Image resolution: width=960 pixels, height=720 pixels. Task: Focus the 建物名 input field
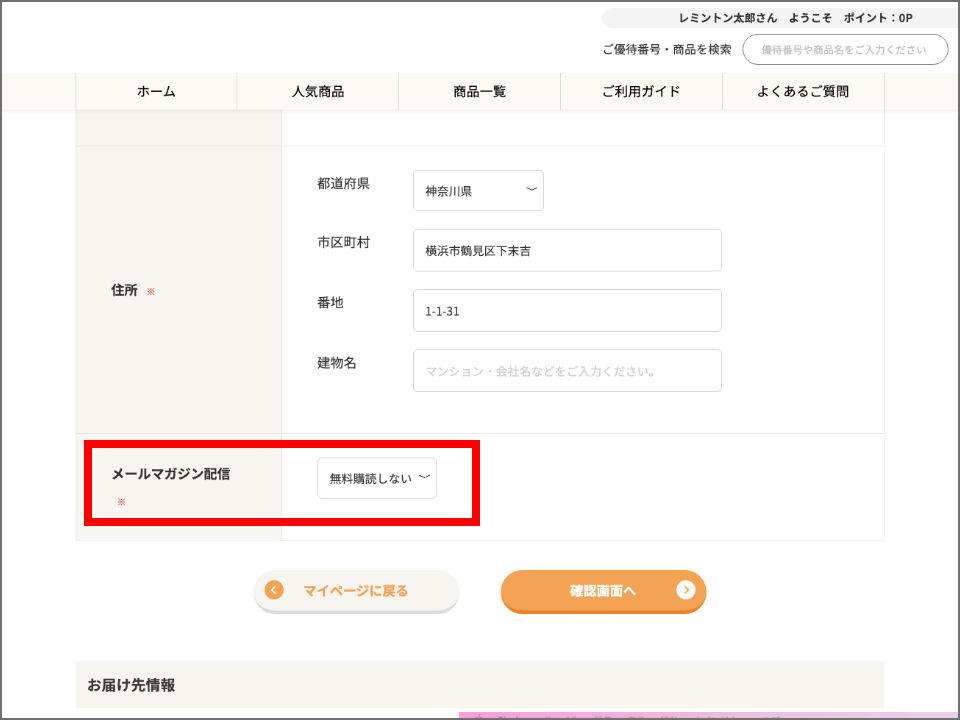567,370
